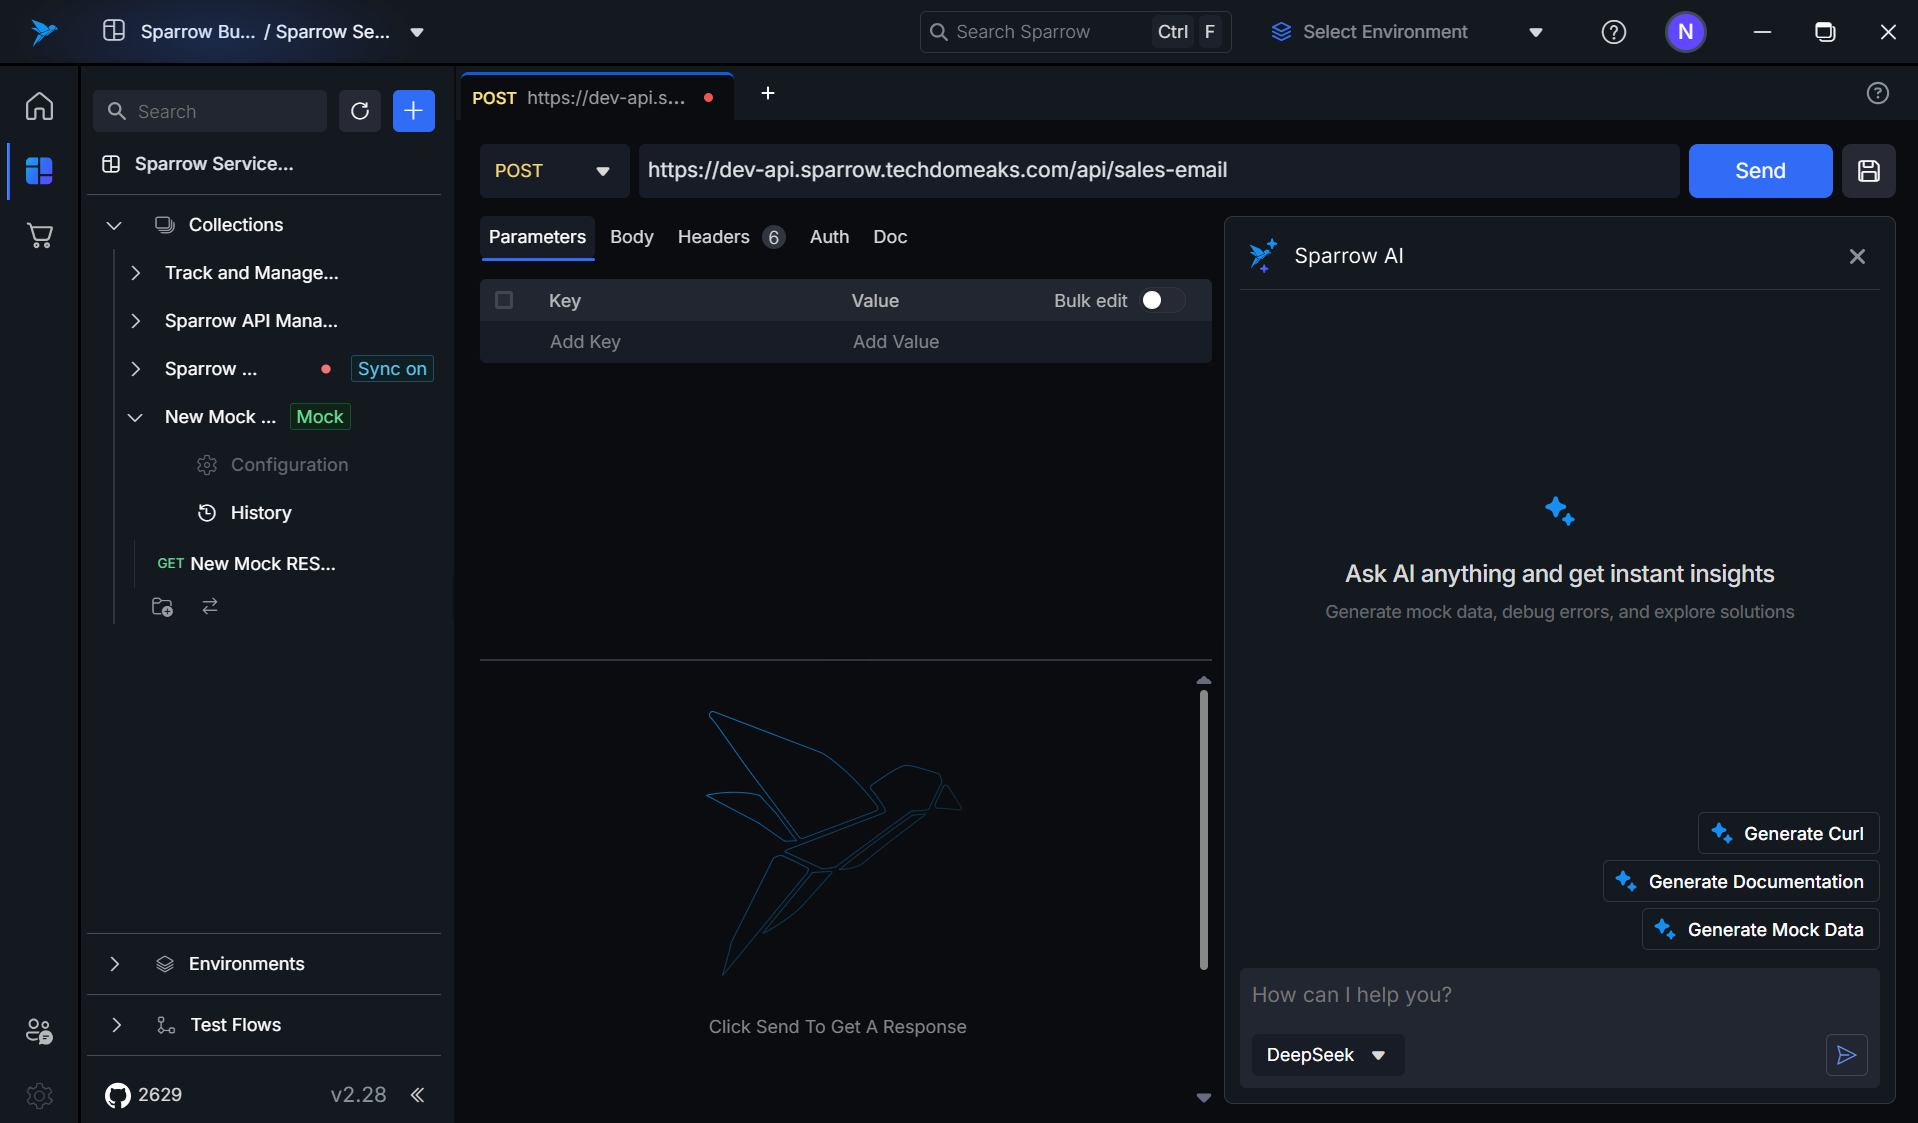Click the refresh collections icon
The width and height of the screenshot is (1918, 1123).
(360, 111)
